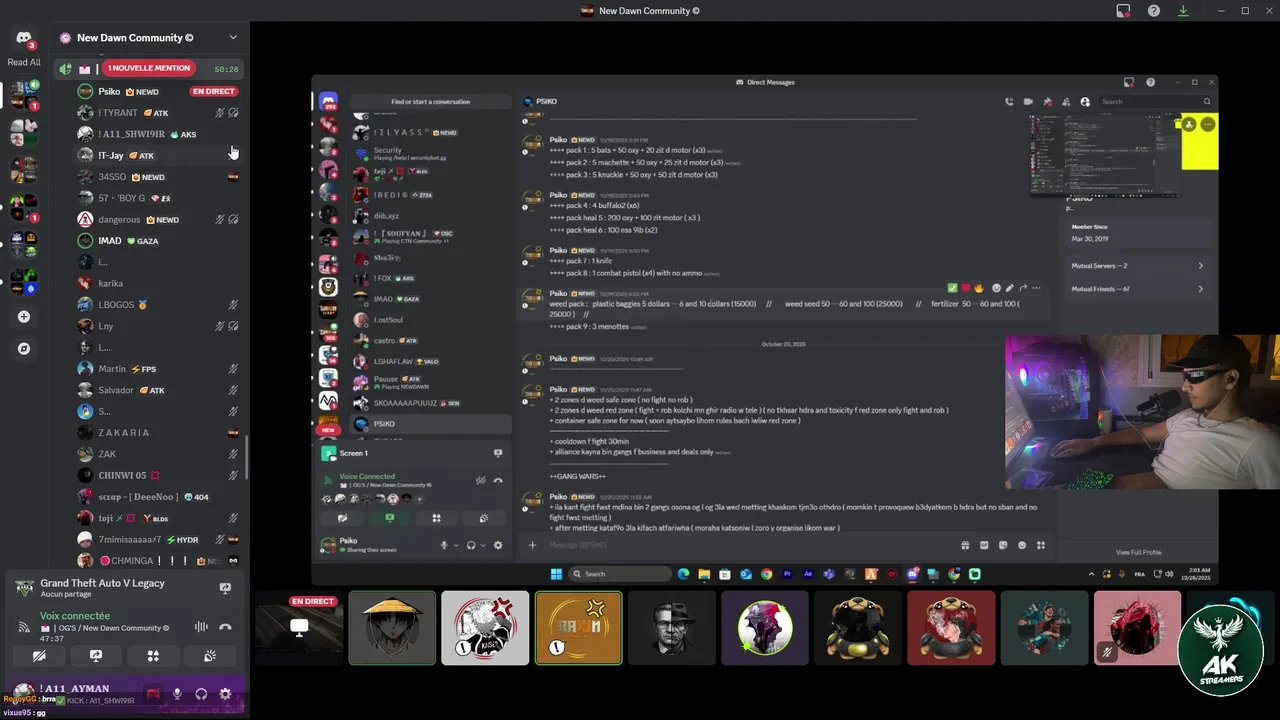The width and height of the screenshot is (1280, 720).
Task: Start video call with PSIKO in stream header
Action: [1028, 101]
